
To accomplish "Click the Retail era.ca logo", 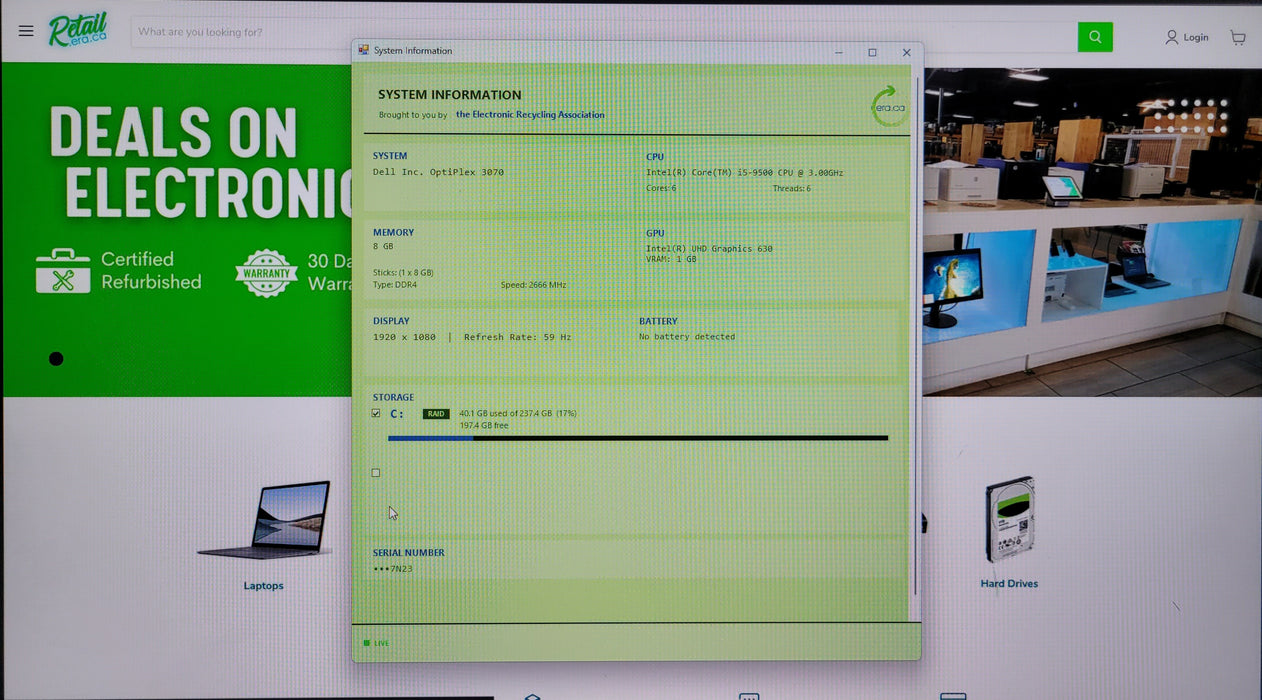I will pyautogui.click(x=79, y=31).
